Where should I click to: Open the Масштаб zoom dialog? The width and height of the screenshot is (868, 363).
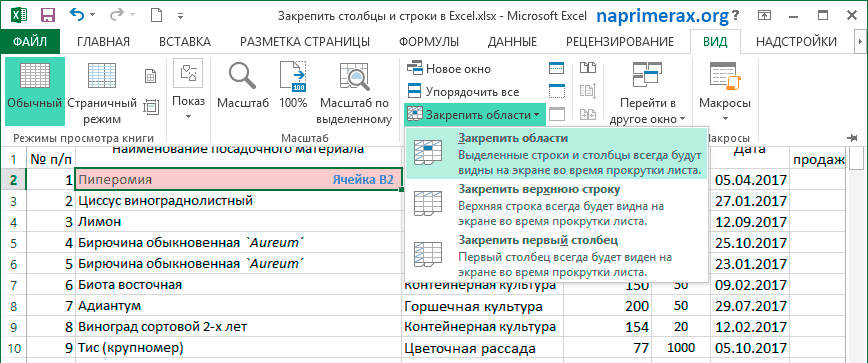(242, 86)
